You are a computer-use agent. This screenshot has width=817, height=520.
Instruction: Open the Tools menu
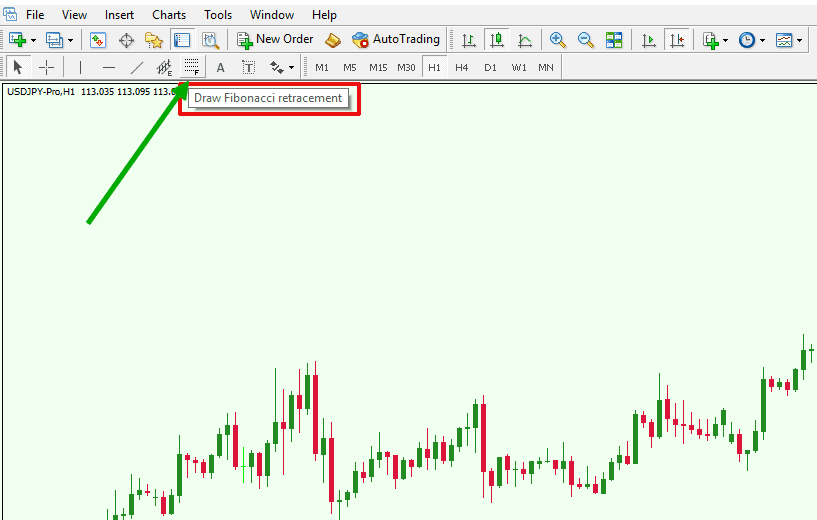[x=218, y=15]
